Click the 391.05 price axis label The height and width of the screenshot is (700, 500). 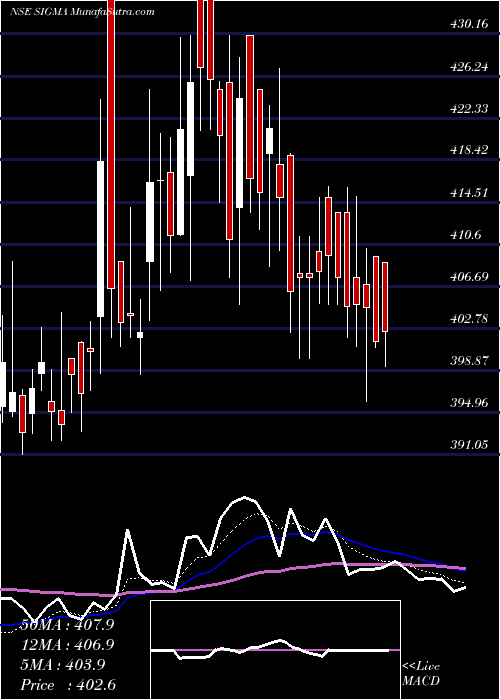click(x=469, y=445)
